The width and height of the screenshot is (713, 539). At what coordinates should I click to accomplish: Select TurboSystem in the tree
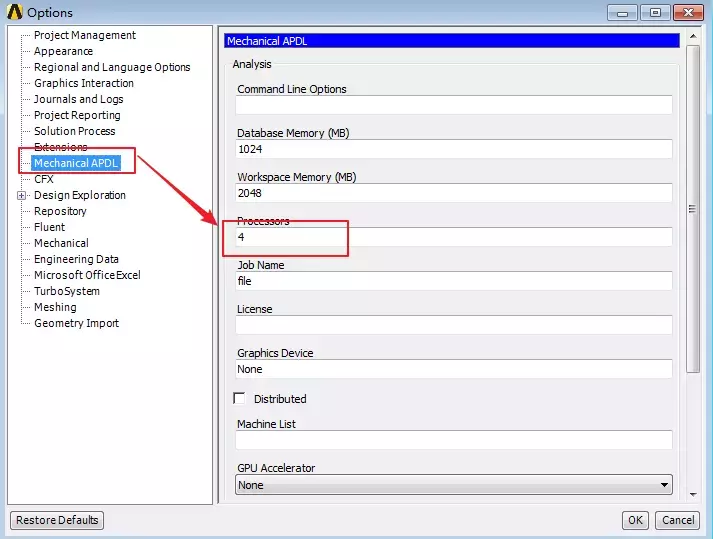click(67, 291)
